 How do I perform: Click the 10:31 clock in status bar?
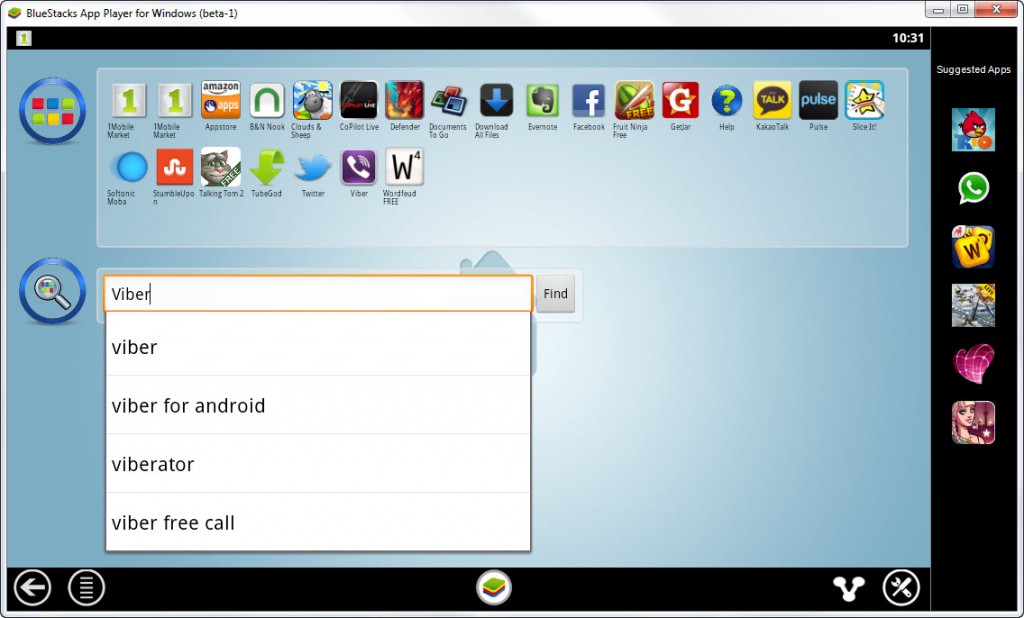tap(908, 38)
